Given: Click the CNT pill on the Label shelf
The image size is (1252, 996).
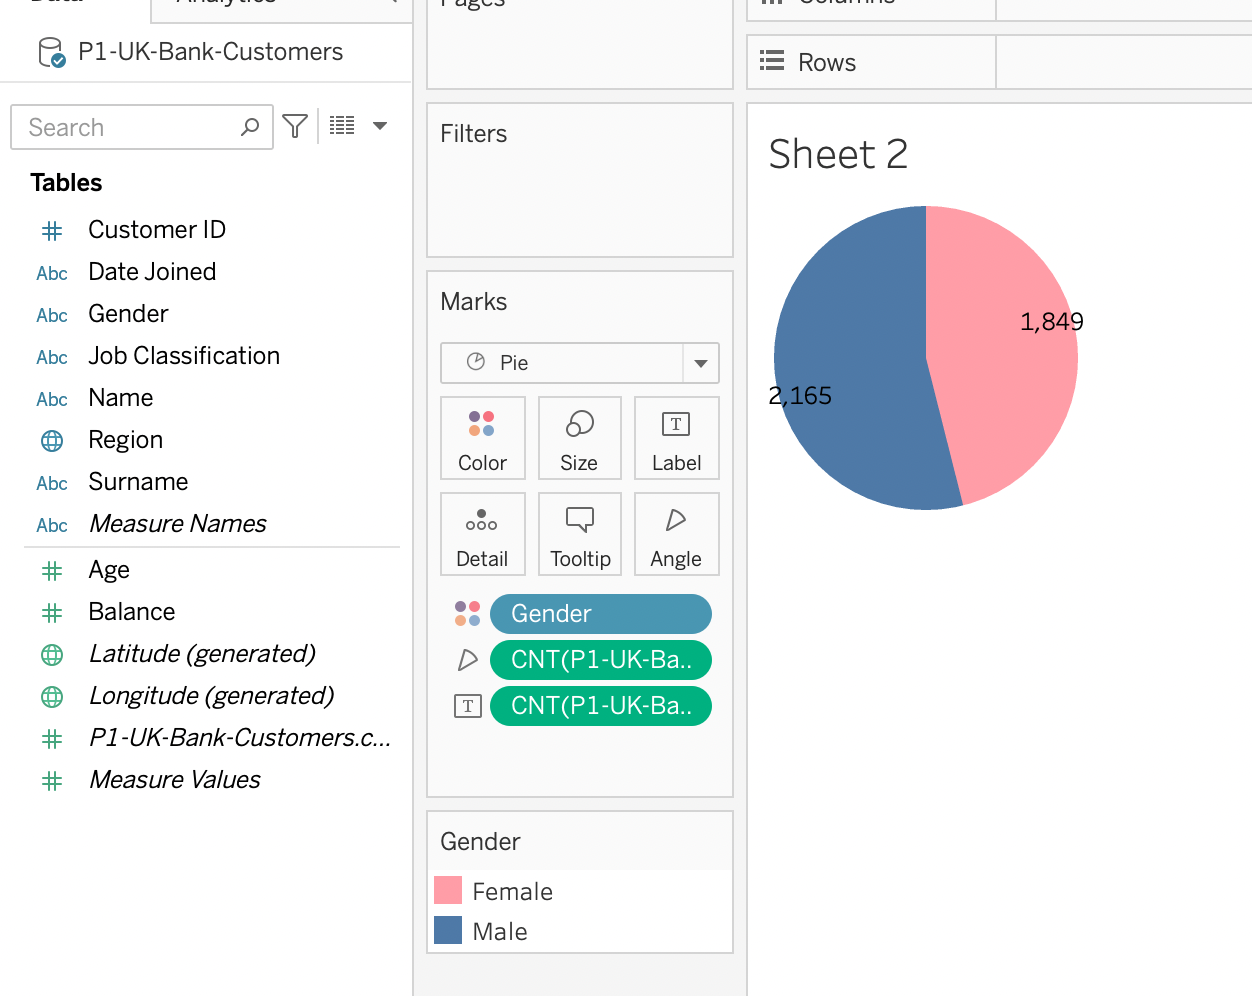Looking at the screenshot, I should (x=600, y=706).
